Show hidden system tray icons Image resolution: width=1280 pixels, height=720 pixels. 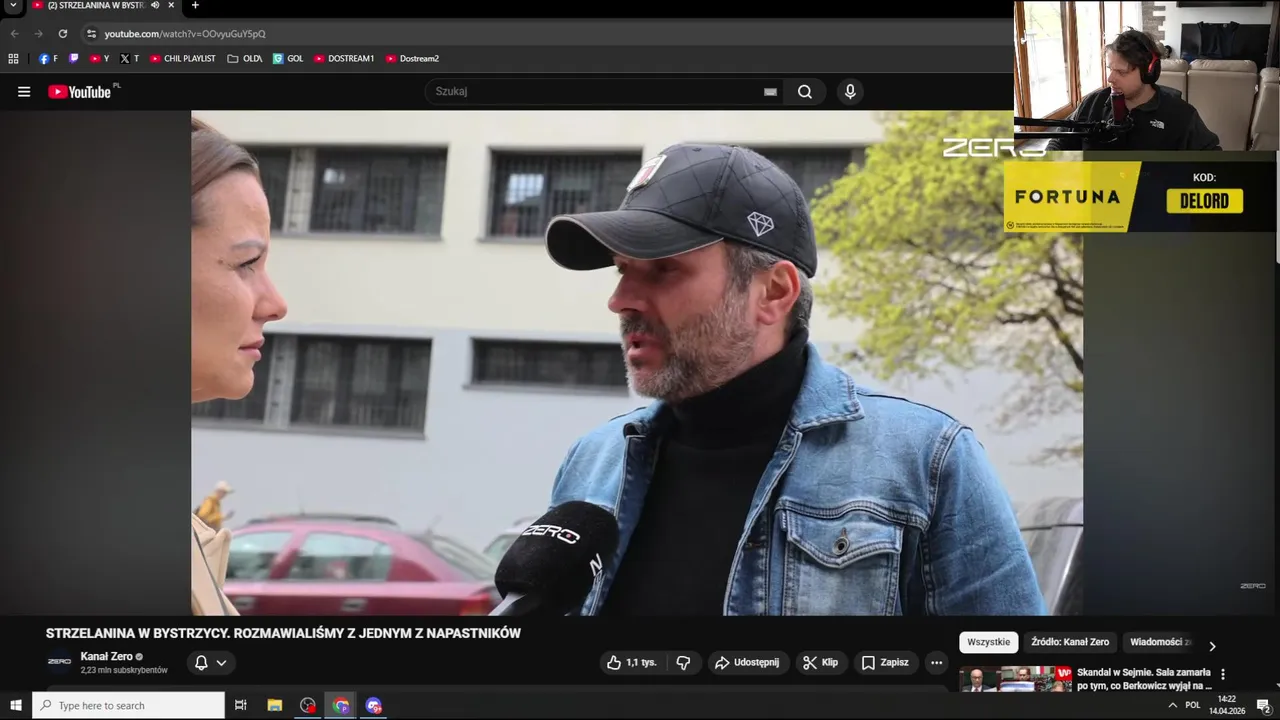(1172, 705)
